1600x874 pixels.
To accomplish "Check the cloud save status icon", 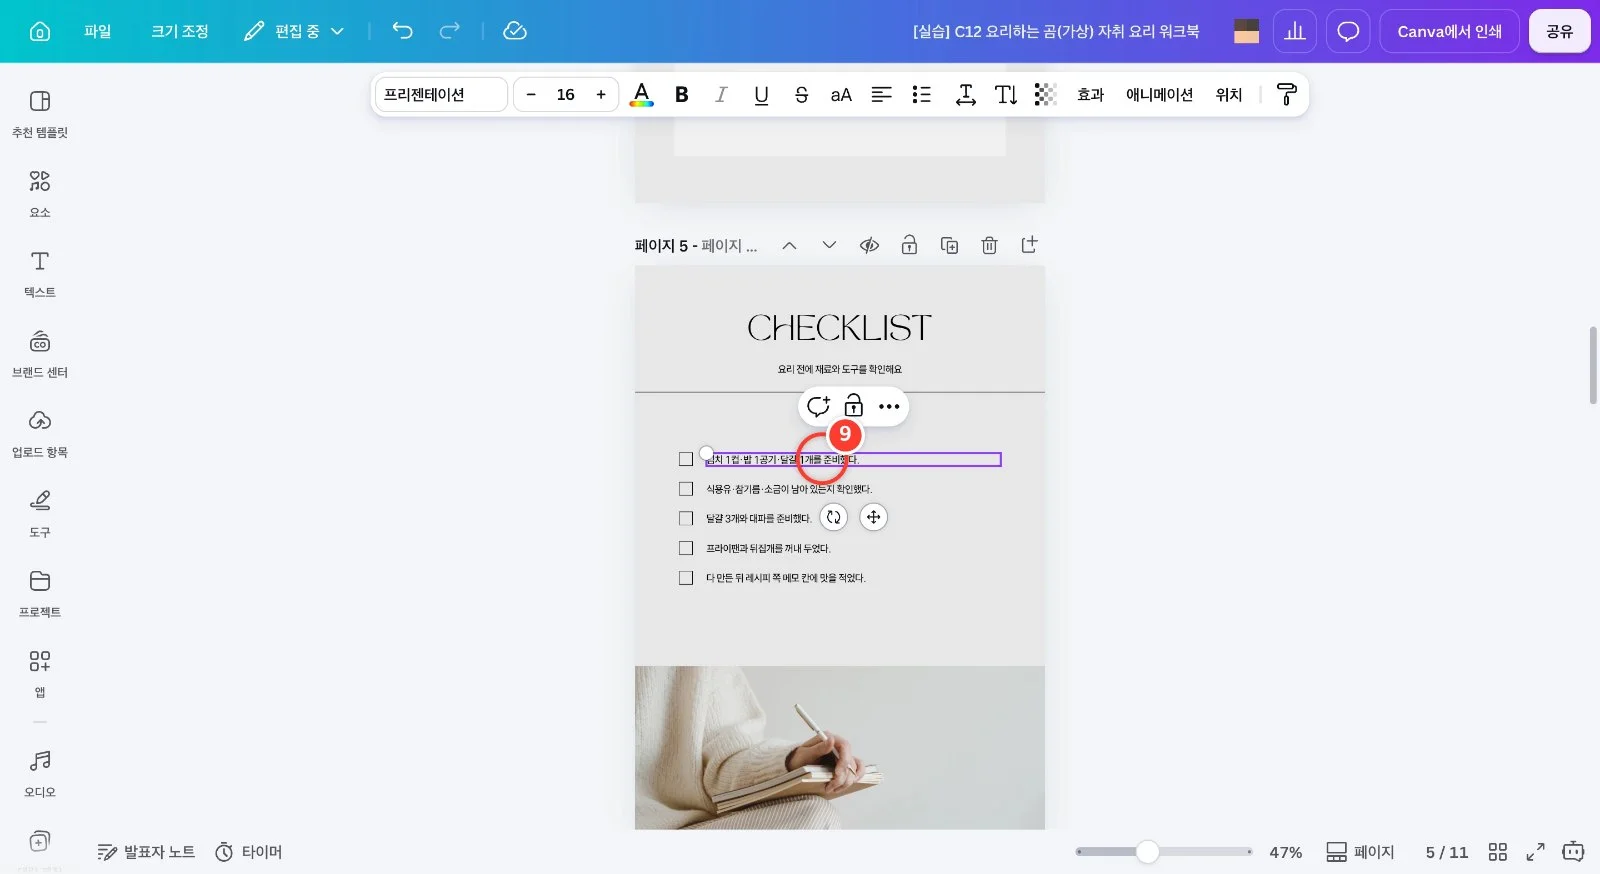I will 515,31.
